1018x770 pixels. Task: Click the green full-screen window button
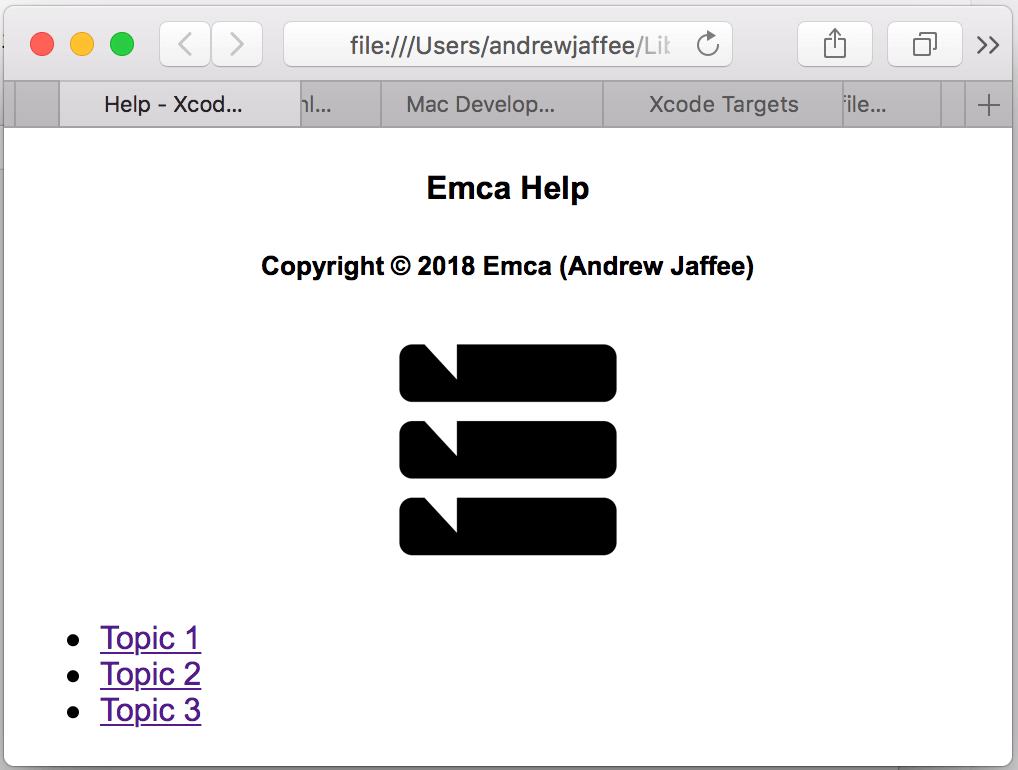click(x=122, y=44)
